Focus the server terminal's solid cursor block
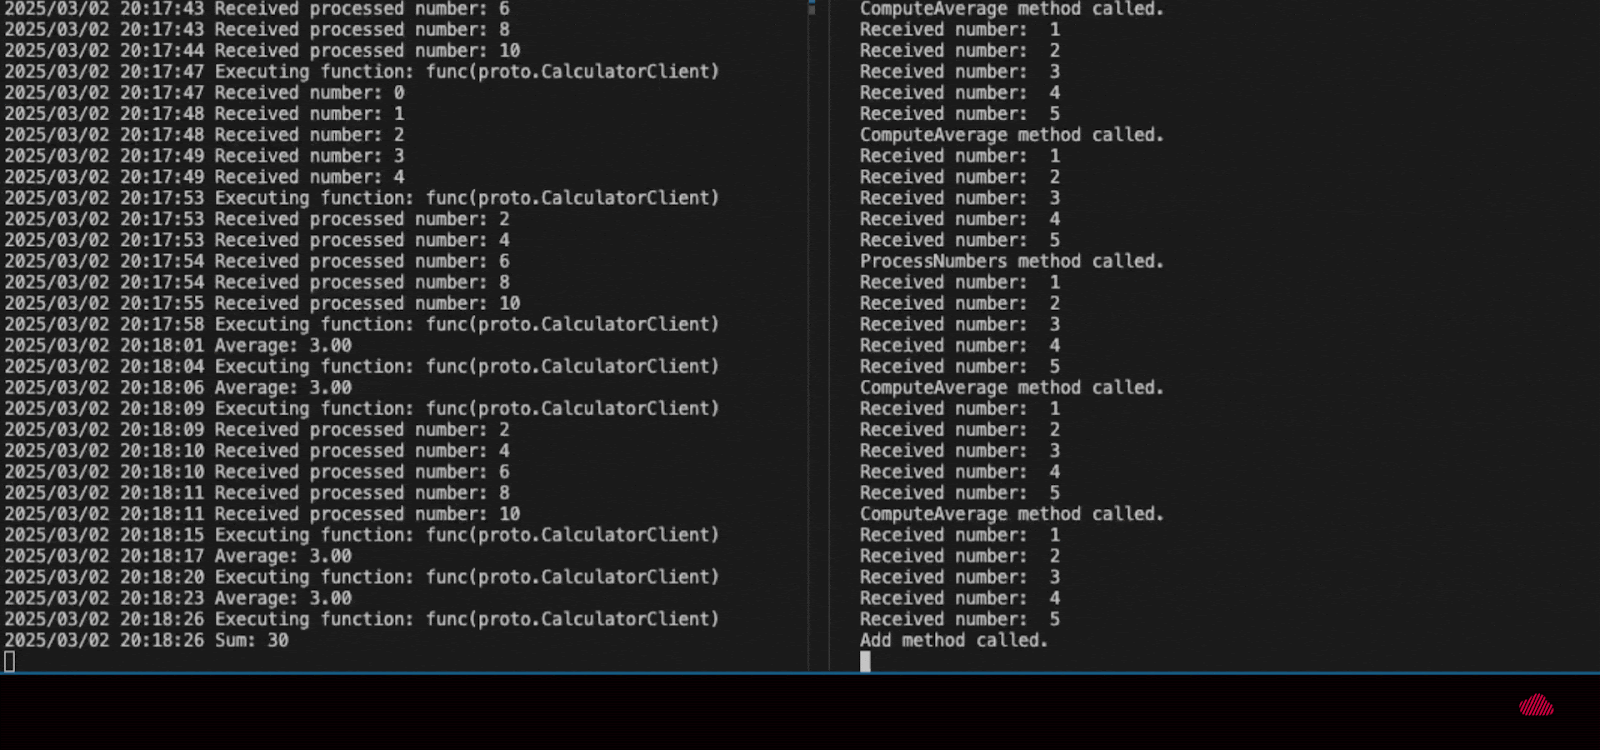The height and width of the screenshot is (750, 1600). point(865,661)
